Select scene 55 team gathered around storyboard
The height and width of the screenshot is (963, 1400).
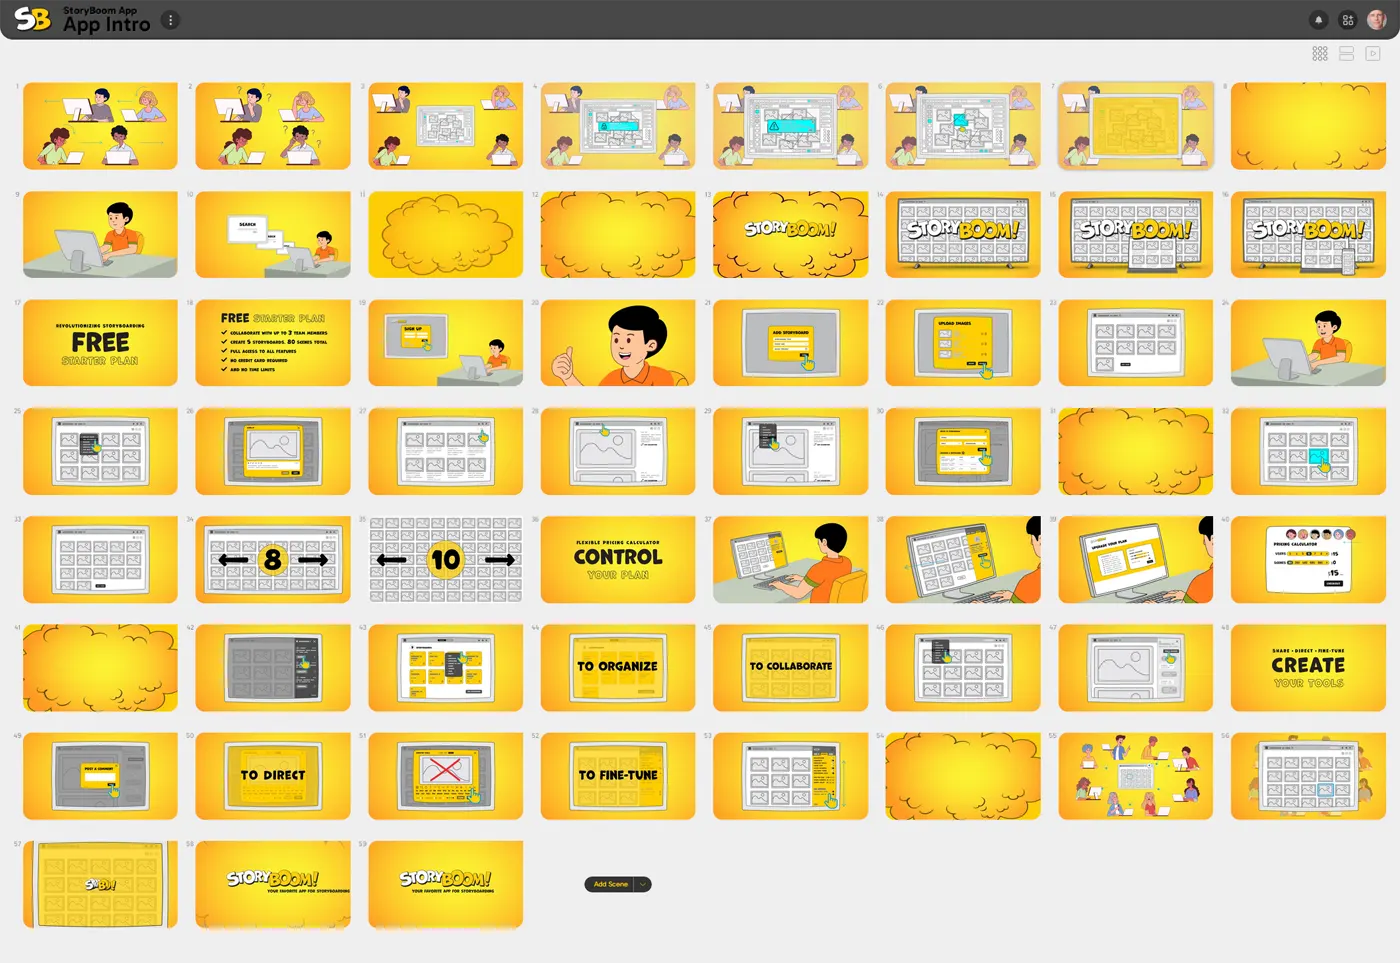pos(1136,775)
